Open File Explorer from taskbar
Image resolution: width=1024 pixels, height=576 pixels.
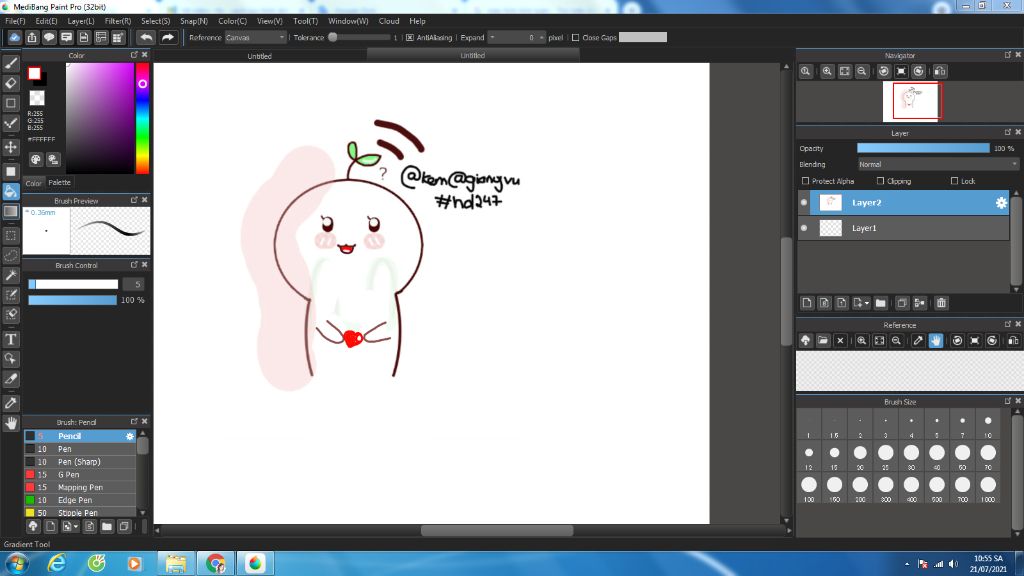[x=175, y=563]
